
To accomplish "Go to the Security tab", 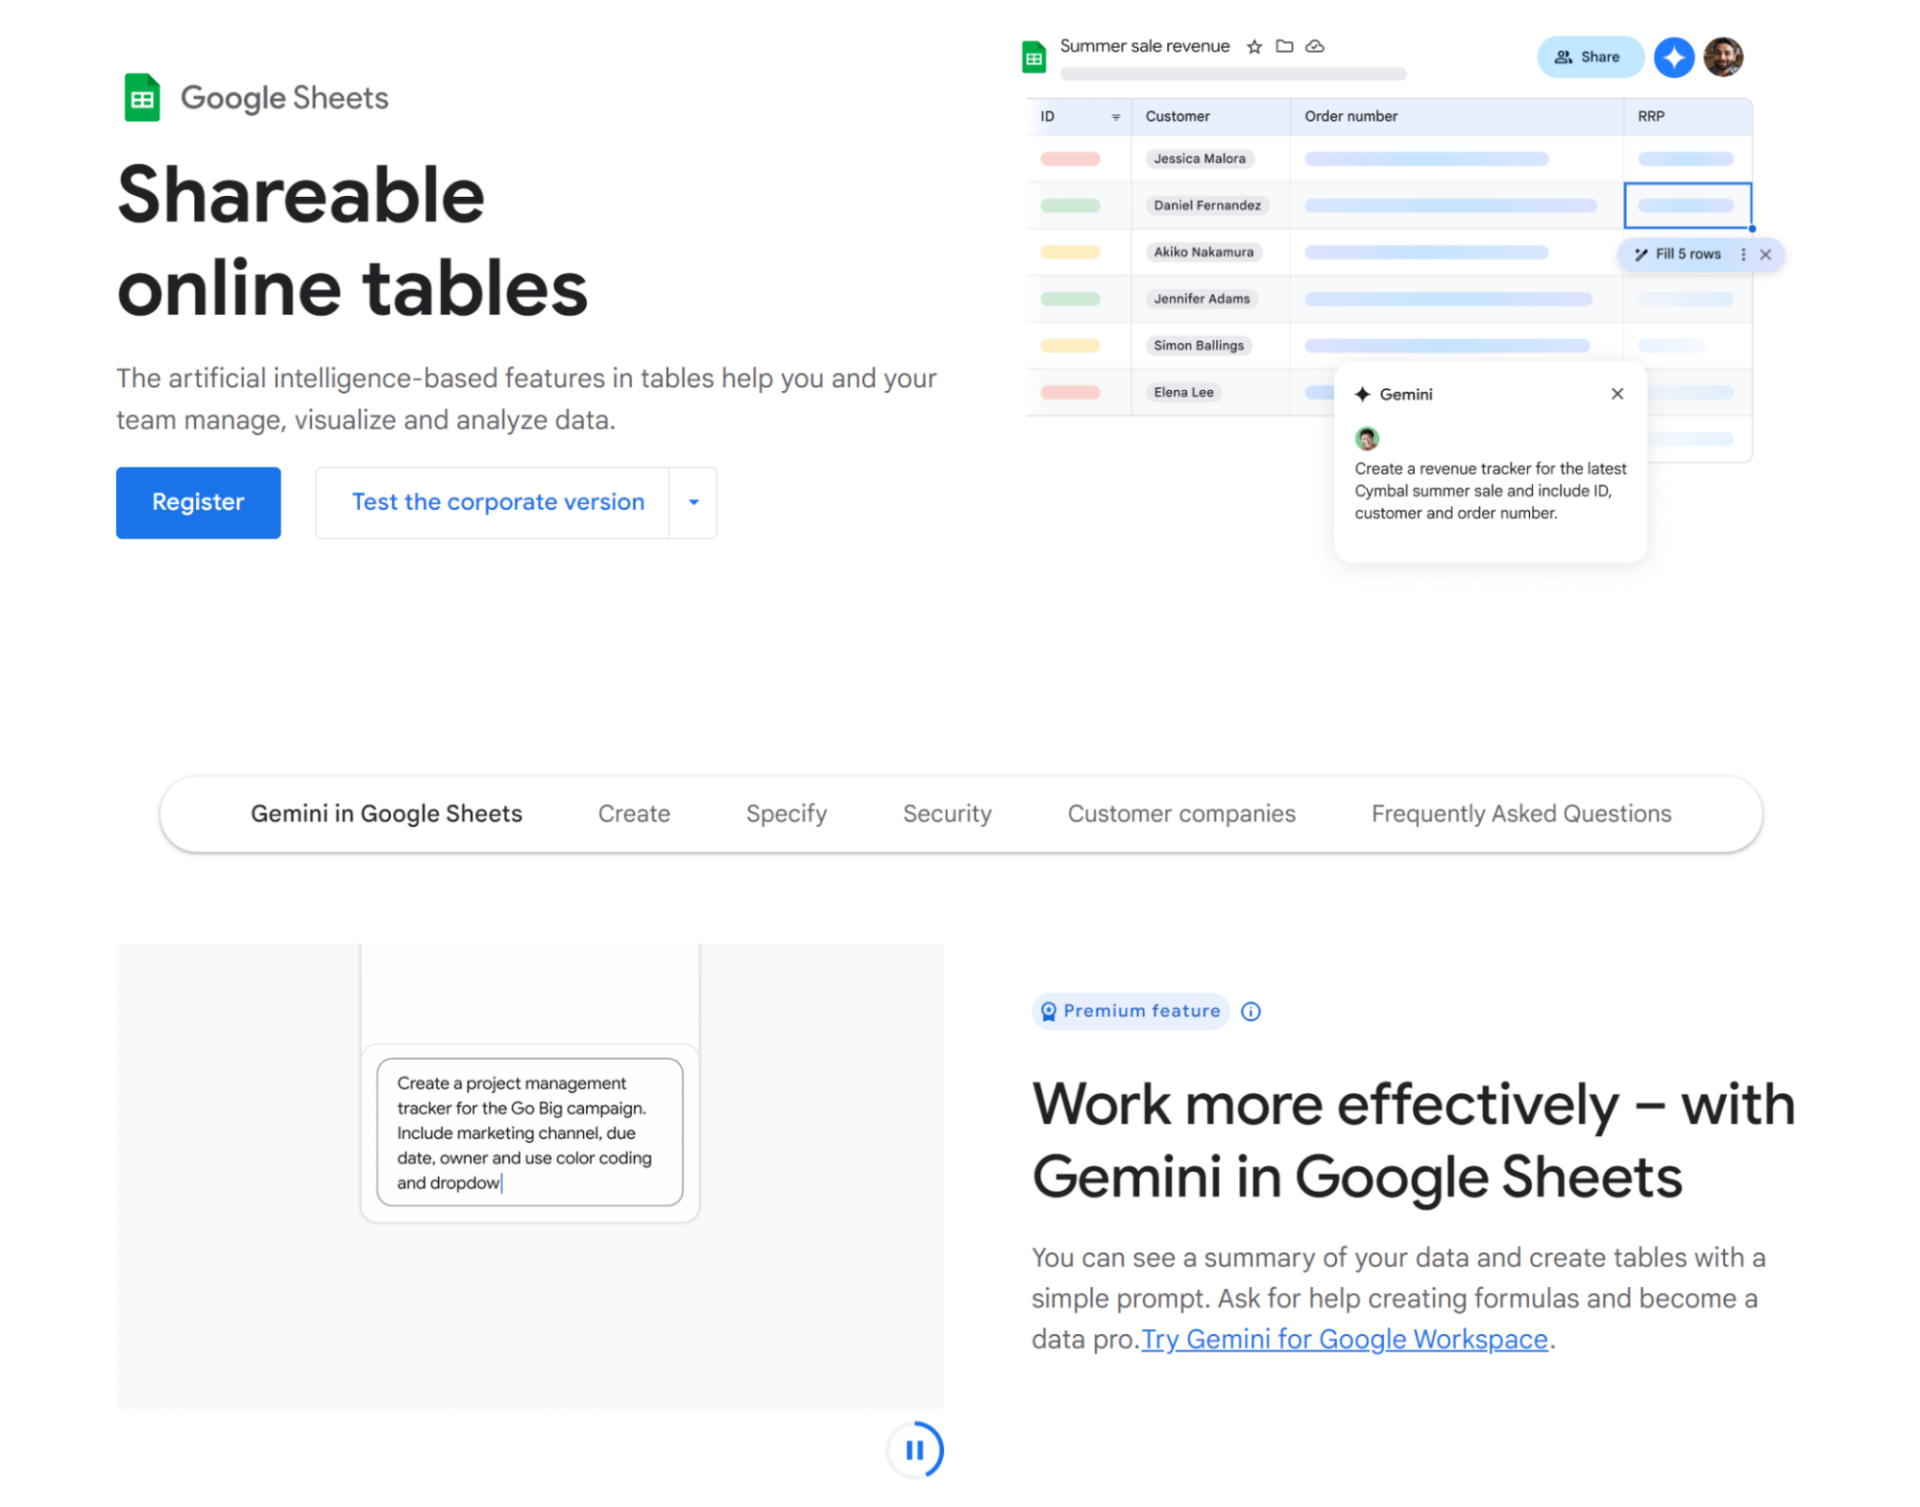I will [x=947, y=813].
